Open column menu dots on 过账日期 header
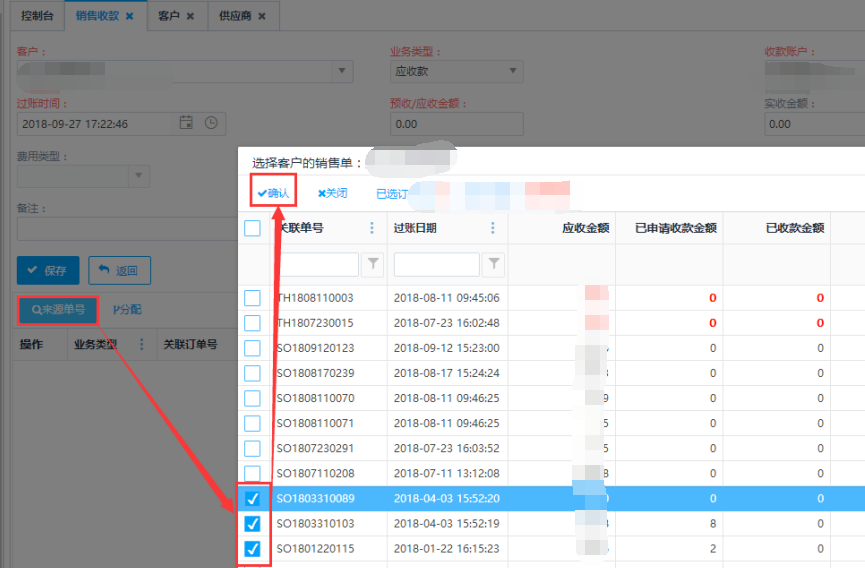Screen dimensions: 865x568 pyautogui.click(x=493, y=228)
